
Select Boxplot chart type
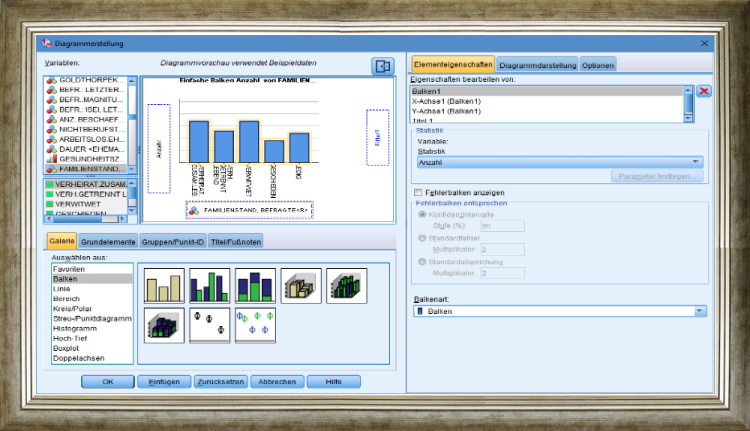[92, 348]
